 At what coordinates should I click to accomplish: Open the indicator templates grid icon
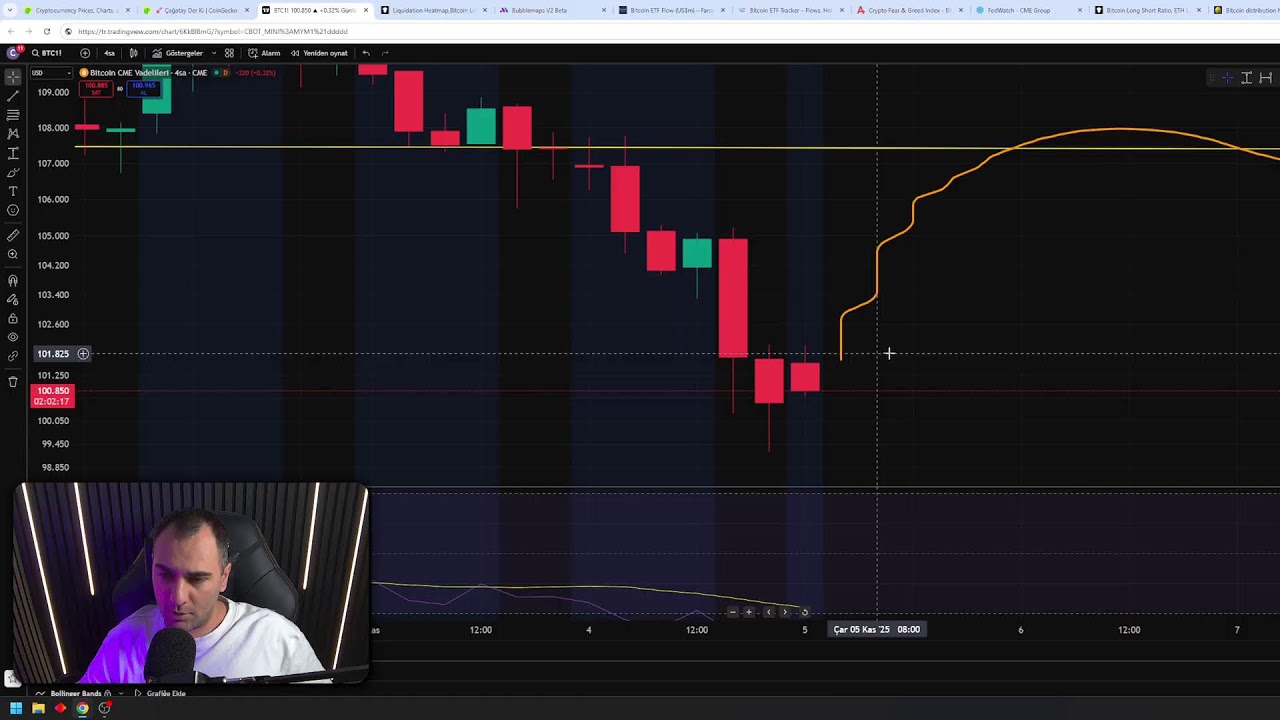coord(229,53)
